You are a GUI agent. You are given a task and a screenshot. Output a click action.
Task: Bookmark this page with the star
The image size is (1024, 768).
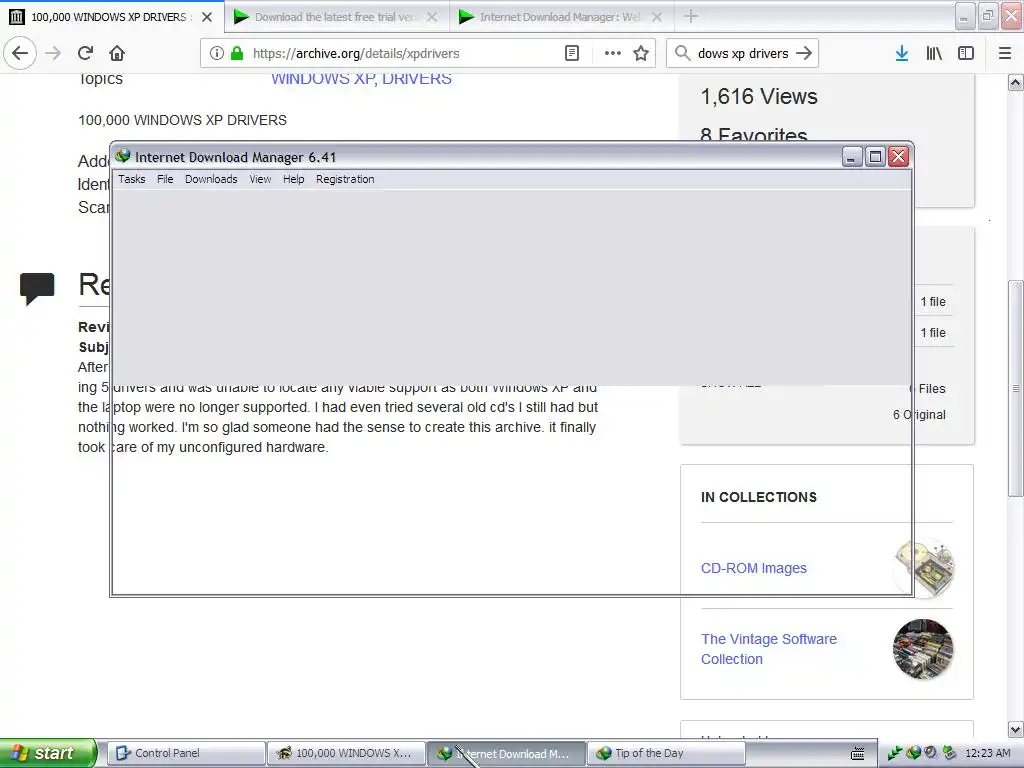641,53
